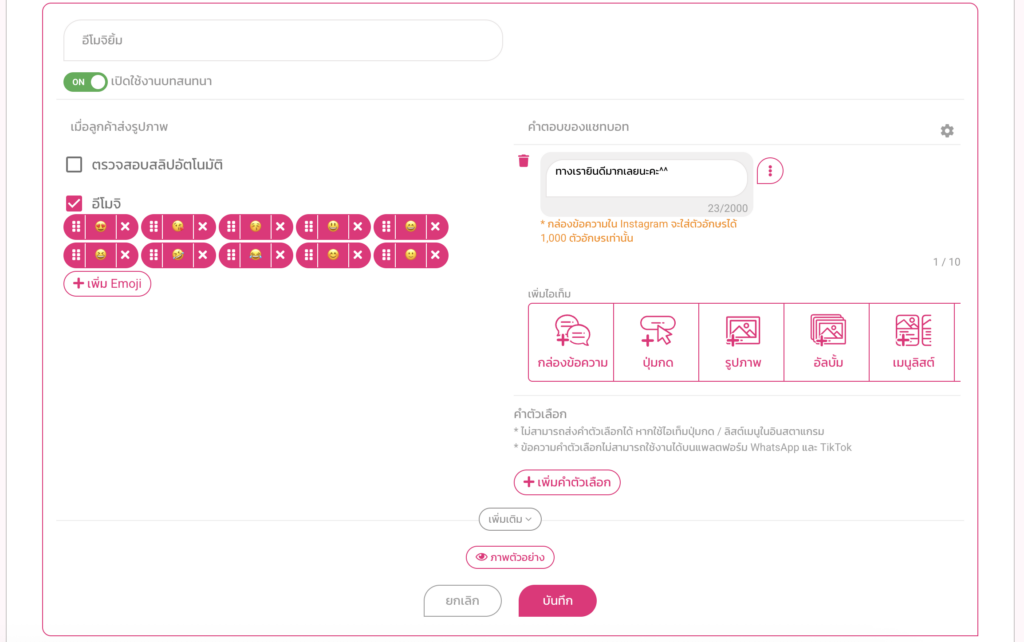
Task: Click the trash icon beside the chatbot reply
Action: (523, 161)
